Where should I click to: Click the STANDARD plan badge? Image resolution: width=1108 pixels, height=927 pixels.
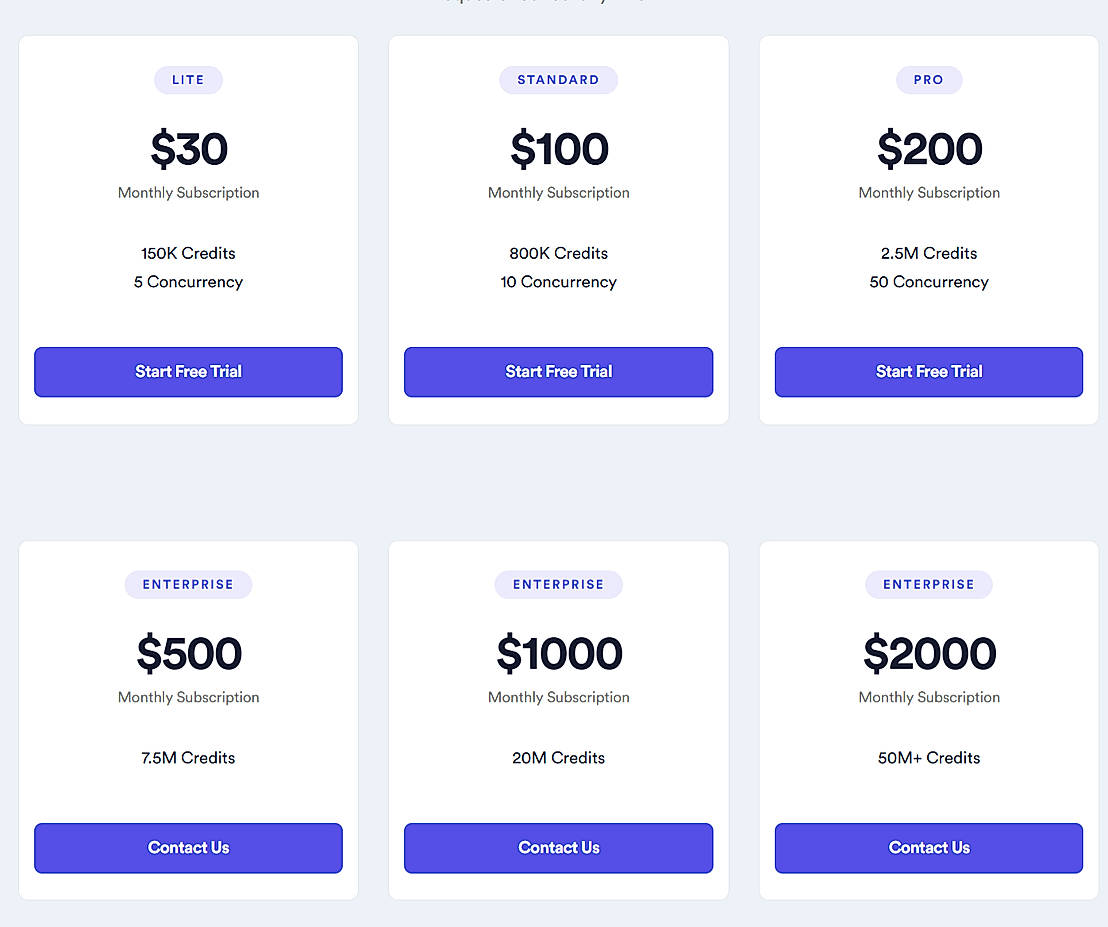[558, 80]
